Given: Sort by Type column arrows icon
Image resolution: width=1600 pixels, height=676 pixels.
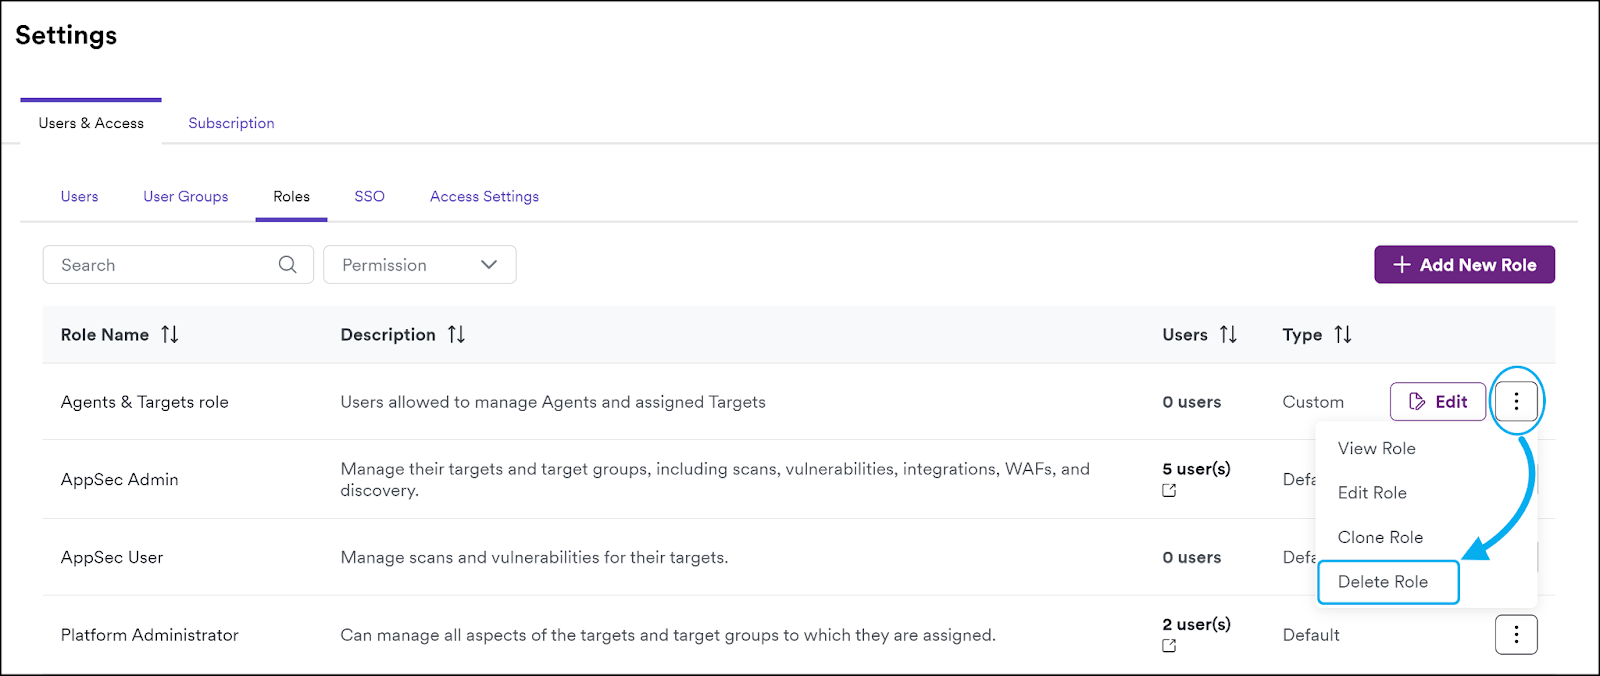Looking at the screenshot, I should (x=1343, y=334).
